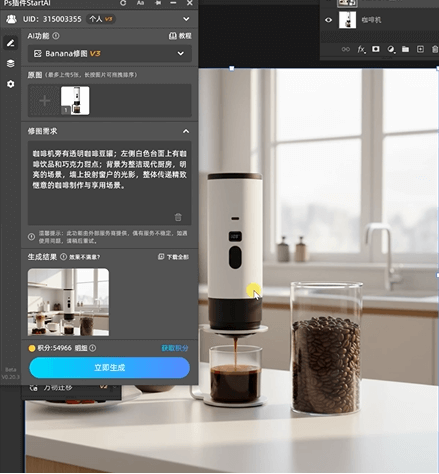Select the 咖啡机 layer name

click(371, 20)
